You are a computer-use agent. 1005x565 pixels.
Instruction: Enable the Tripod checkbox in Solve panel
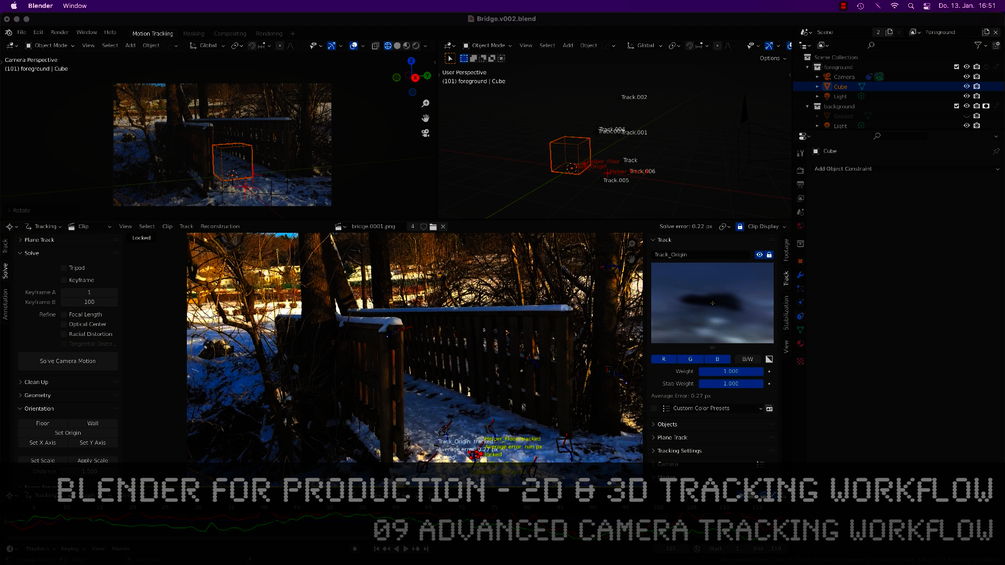point(63,268)
